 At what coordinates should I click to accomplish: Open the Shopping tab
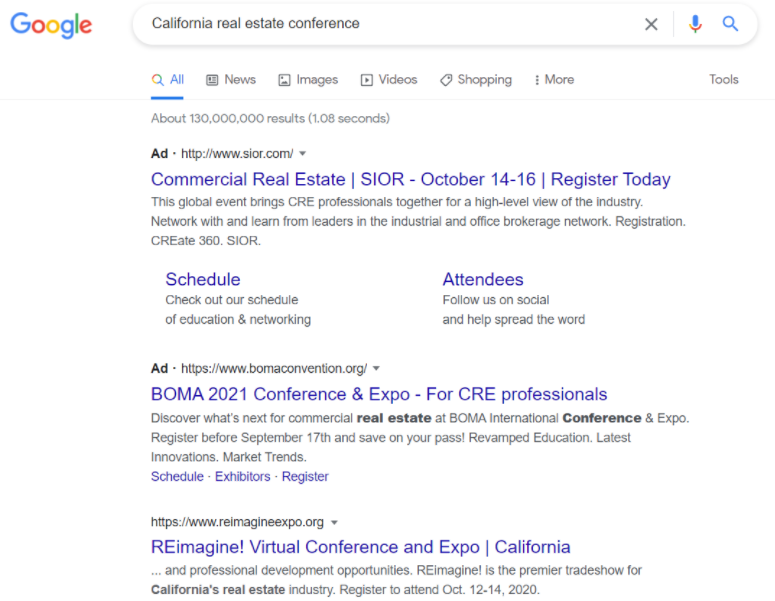[x=476, y=80]
